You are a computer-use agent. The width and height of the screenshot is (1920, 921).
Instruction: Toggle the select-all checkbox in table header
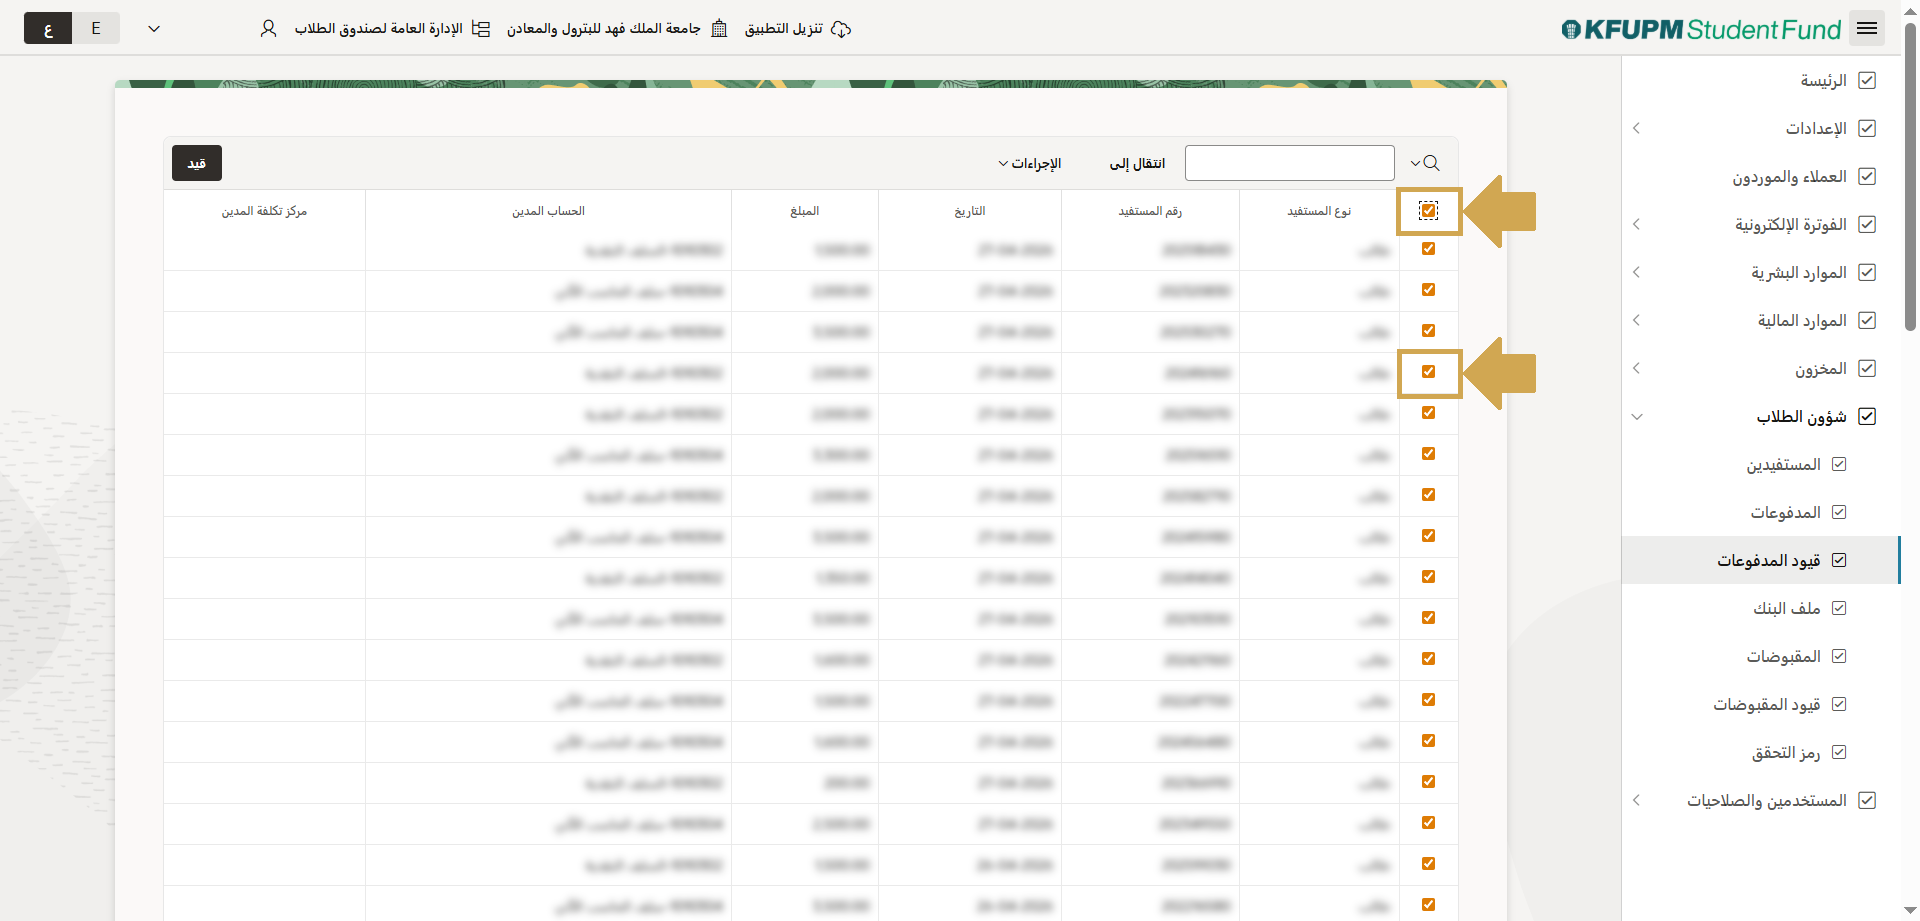[x=1428, y=210]
